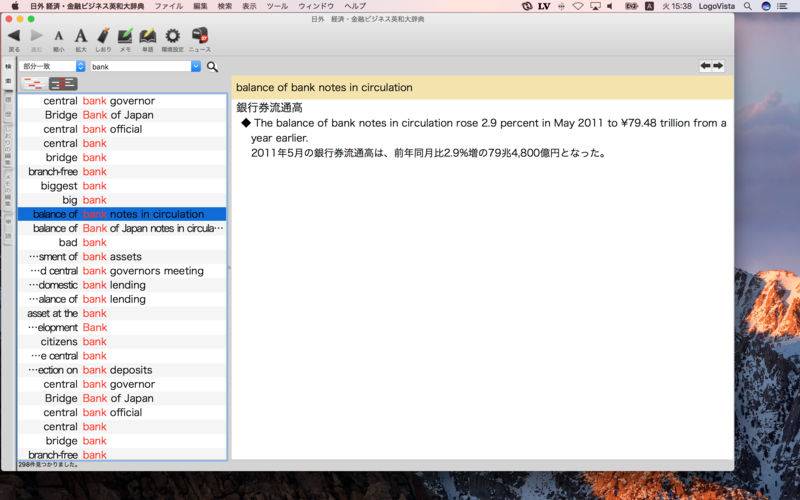Click the entry title in yellow header

coord(324,88)
